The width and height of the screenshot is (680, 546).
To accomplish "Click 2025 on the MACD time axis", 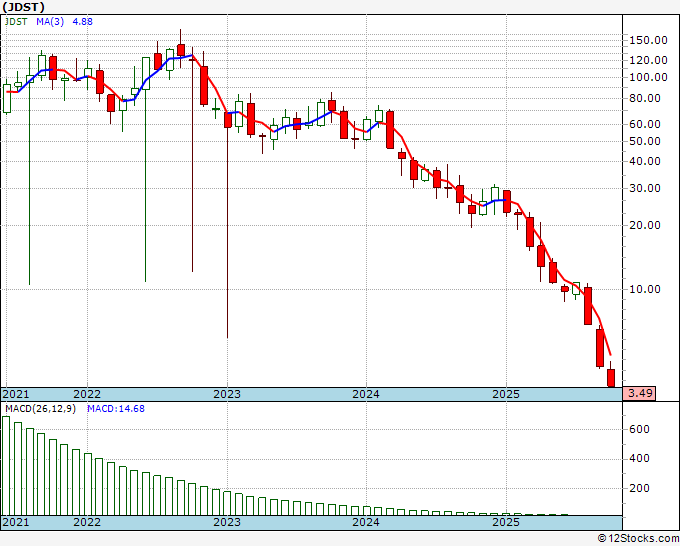I will click(506, 522).
